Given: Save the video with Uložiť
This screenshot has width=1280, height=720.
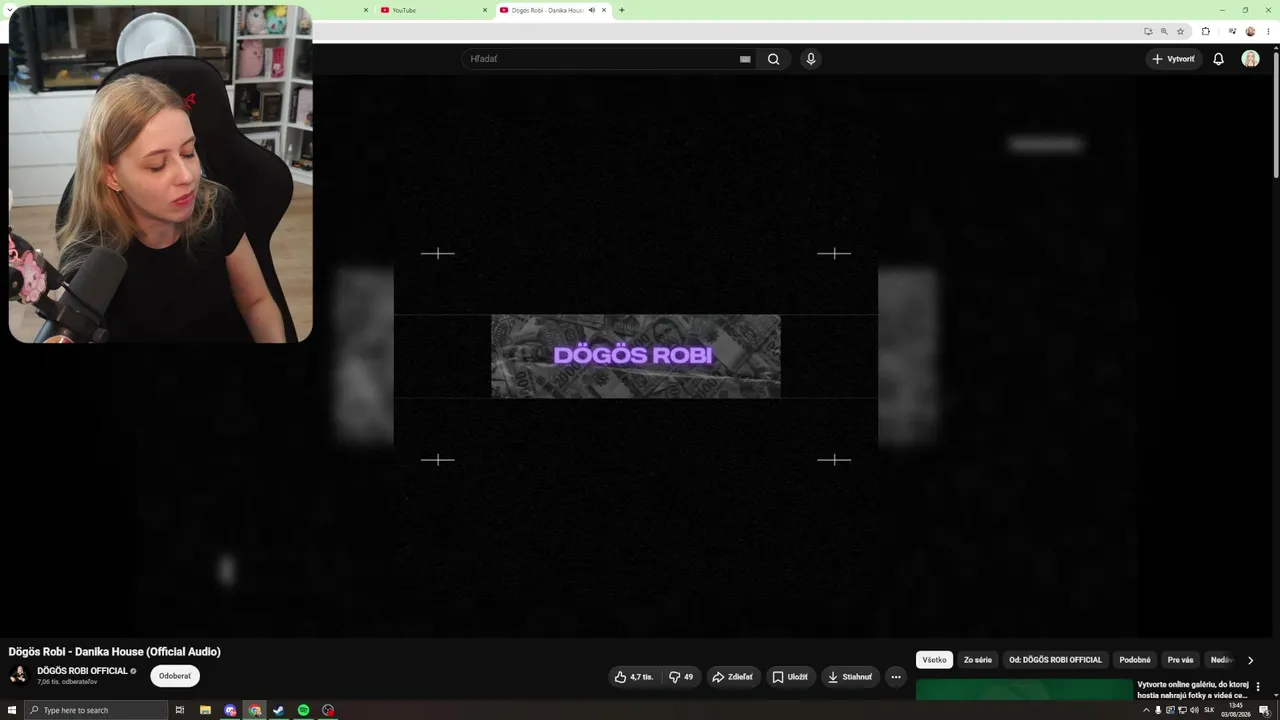Looking at the screenshot, I should [790, 677].
